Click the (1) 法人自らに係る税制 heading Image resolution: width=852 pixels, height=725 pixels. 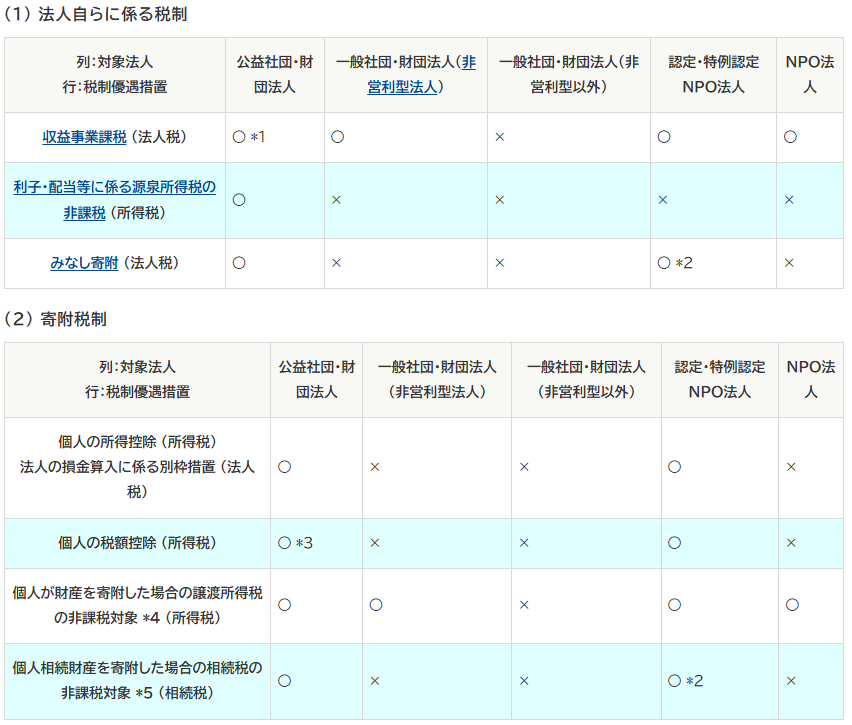coord(95,14)
